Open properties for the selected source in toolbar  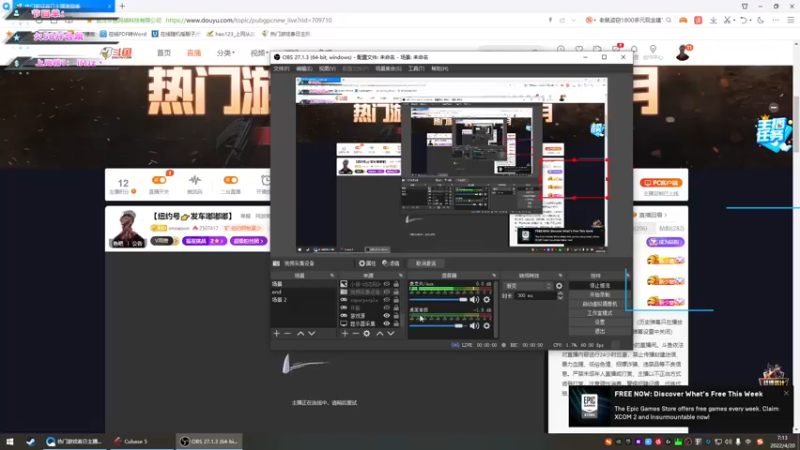tap(367, 263)
